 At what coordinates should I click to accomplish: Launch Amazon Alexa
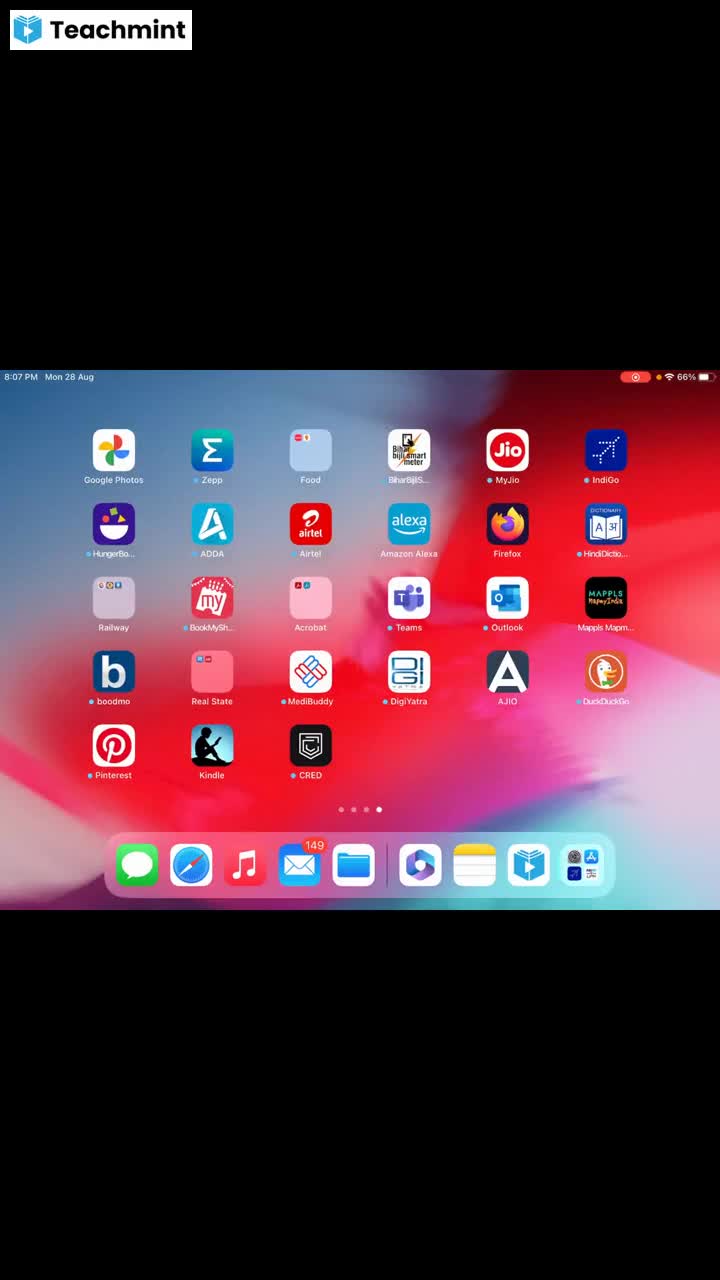click(x=409, y=524)
